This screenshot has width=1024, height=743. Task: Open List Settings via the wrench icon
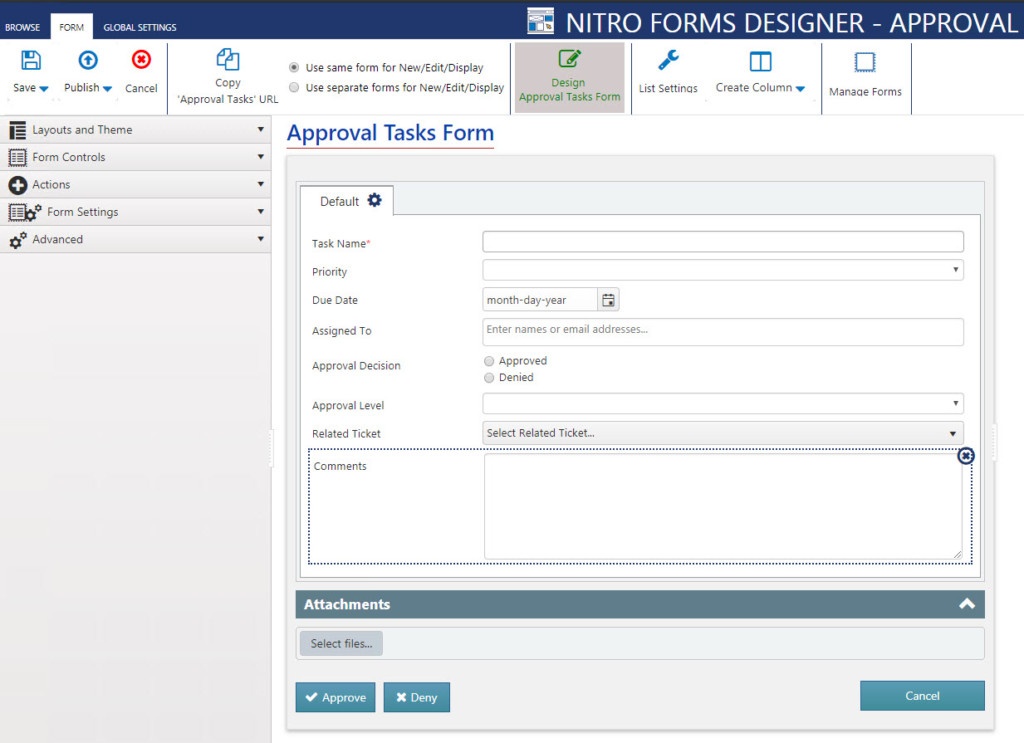pos(668,60)
